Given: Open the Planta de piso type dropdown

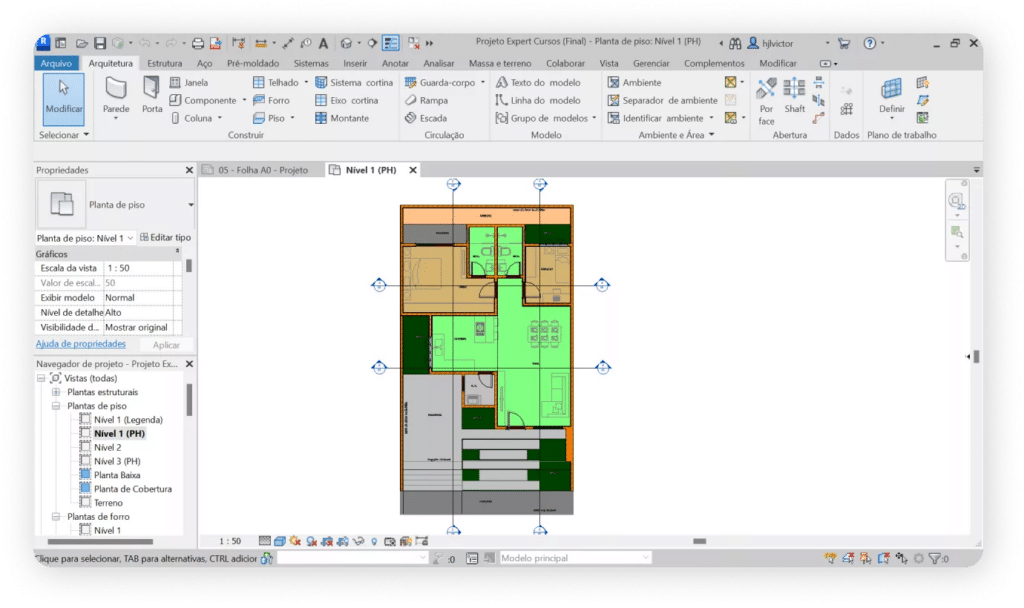Looking at the screenshot, I should coord(191,205).
